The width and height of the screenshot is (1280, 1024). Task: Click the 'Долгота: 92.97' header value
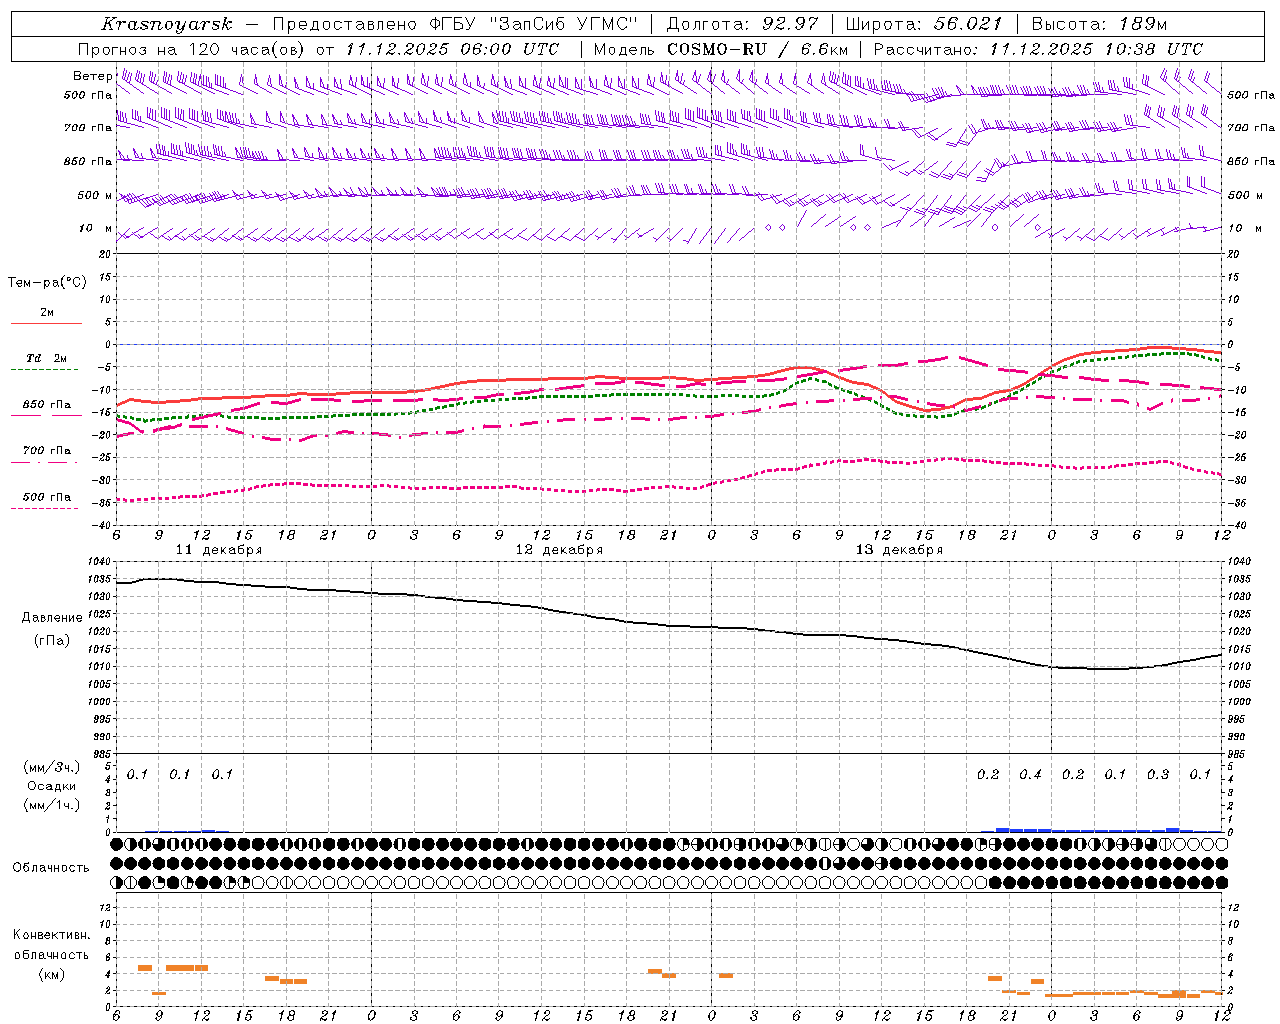pos(742,24)
